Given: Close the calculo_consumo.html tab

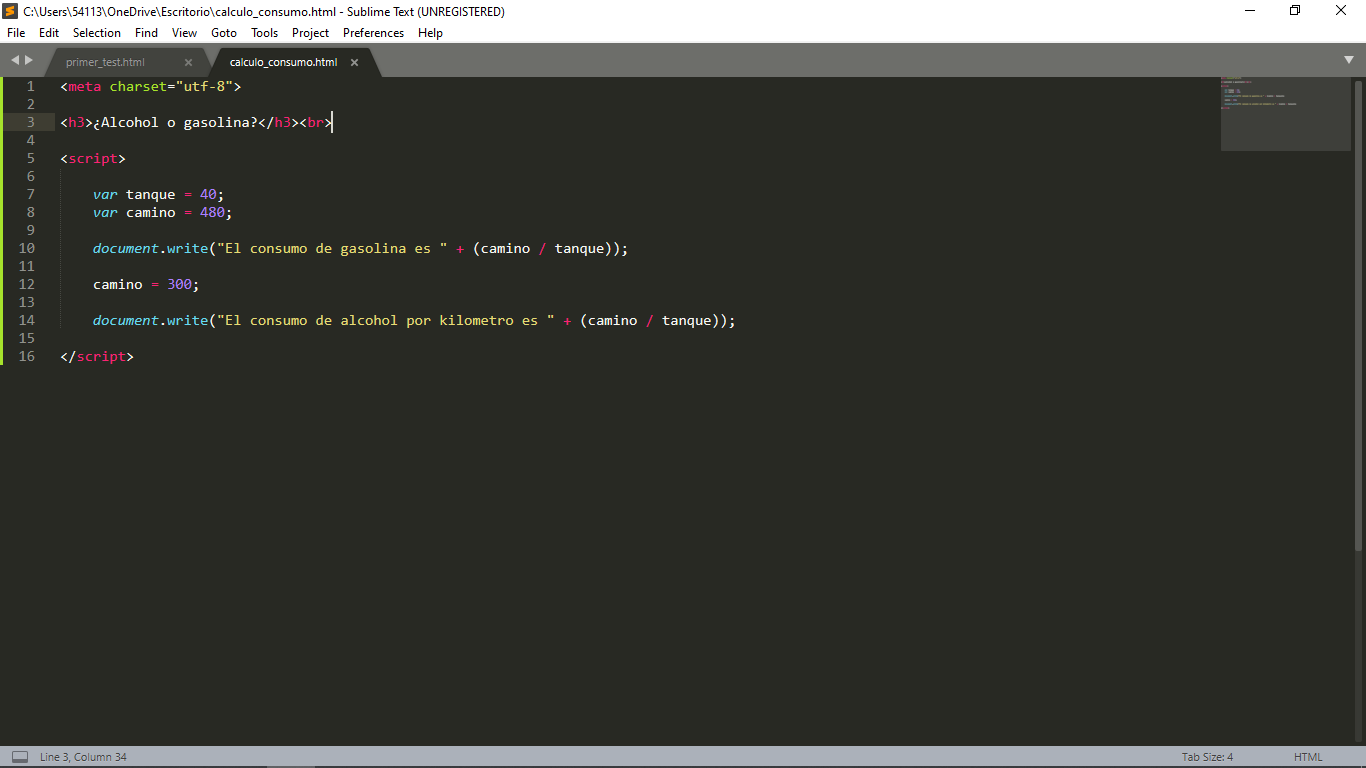Looking at the screenshot, I should [354, 62].
